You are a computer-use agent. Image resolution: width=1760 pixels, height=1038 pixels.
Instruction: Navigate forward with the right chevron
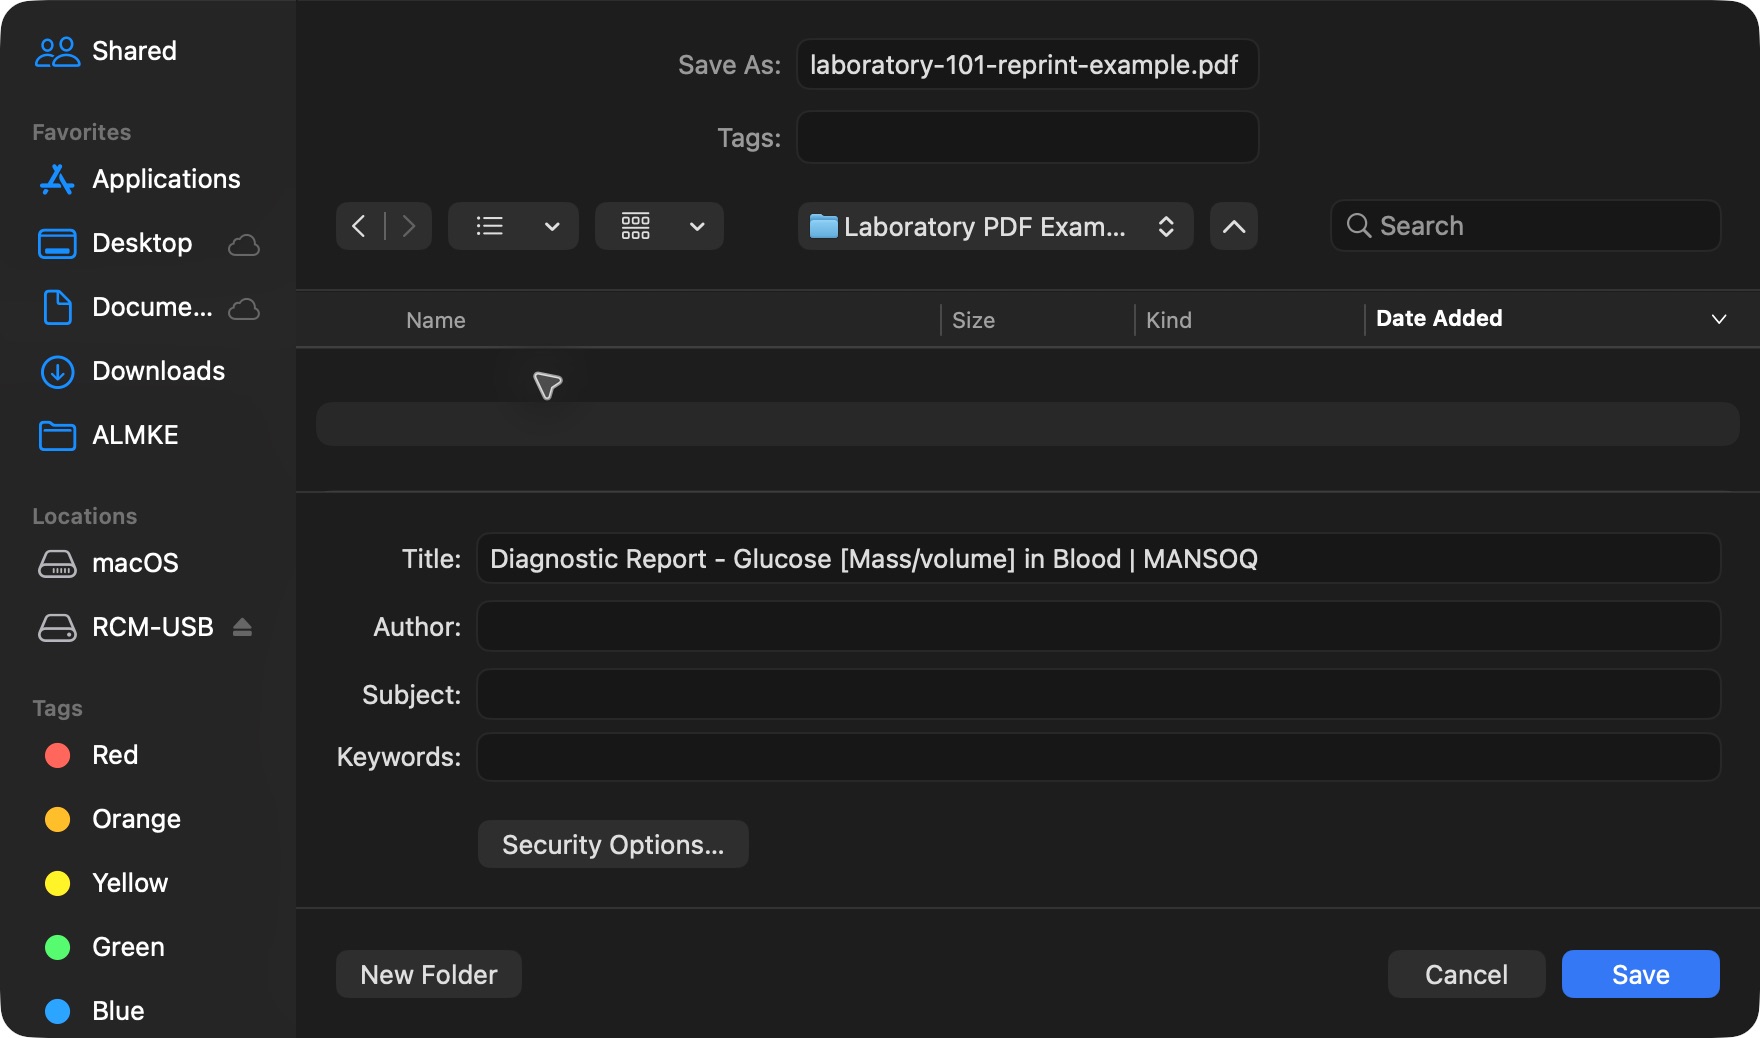click(408, 226)
